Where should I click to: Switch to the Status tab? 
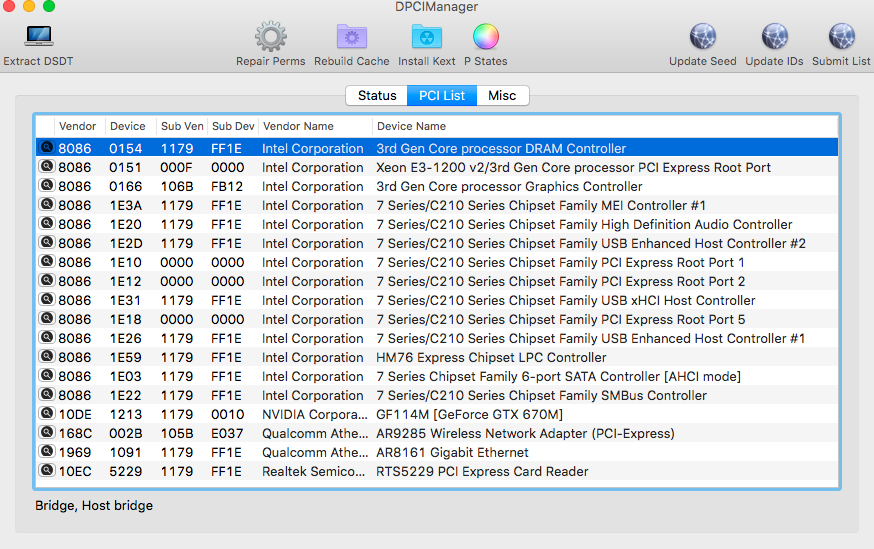(x=377, y=96)
